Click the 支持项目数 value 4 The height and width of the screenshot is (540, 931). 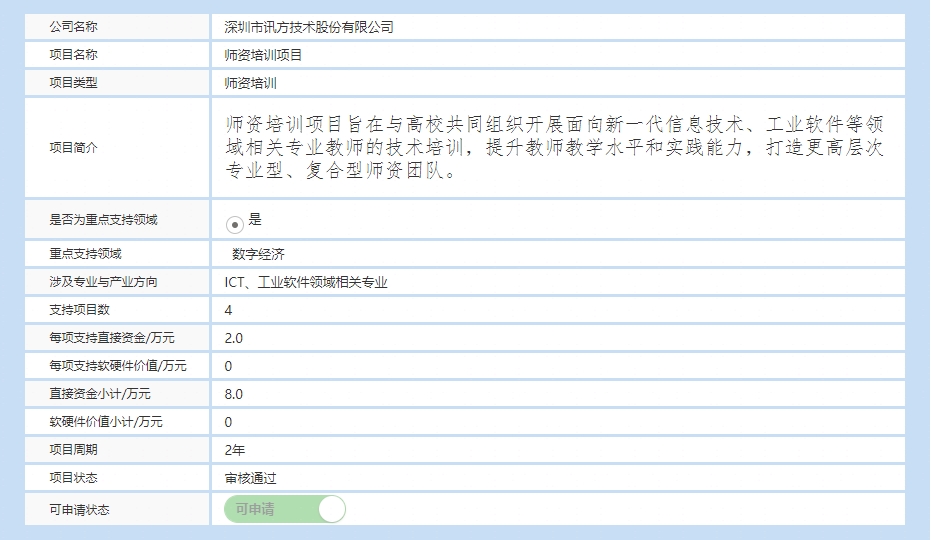[228, 310]
